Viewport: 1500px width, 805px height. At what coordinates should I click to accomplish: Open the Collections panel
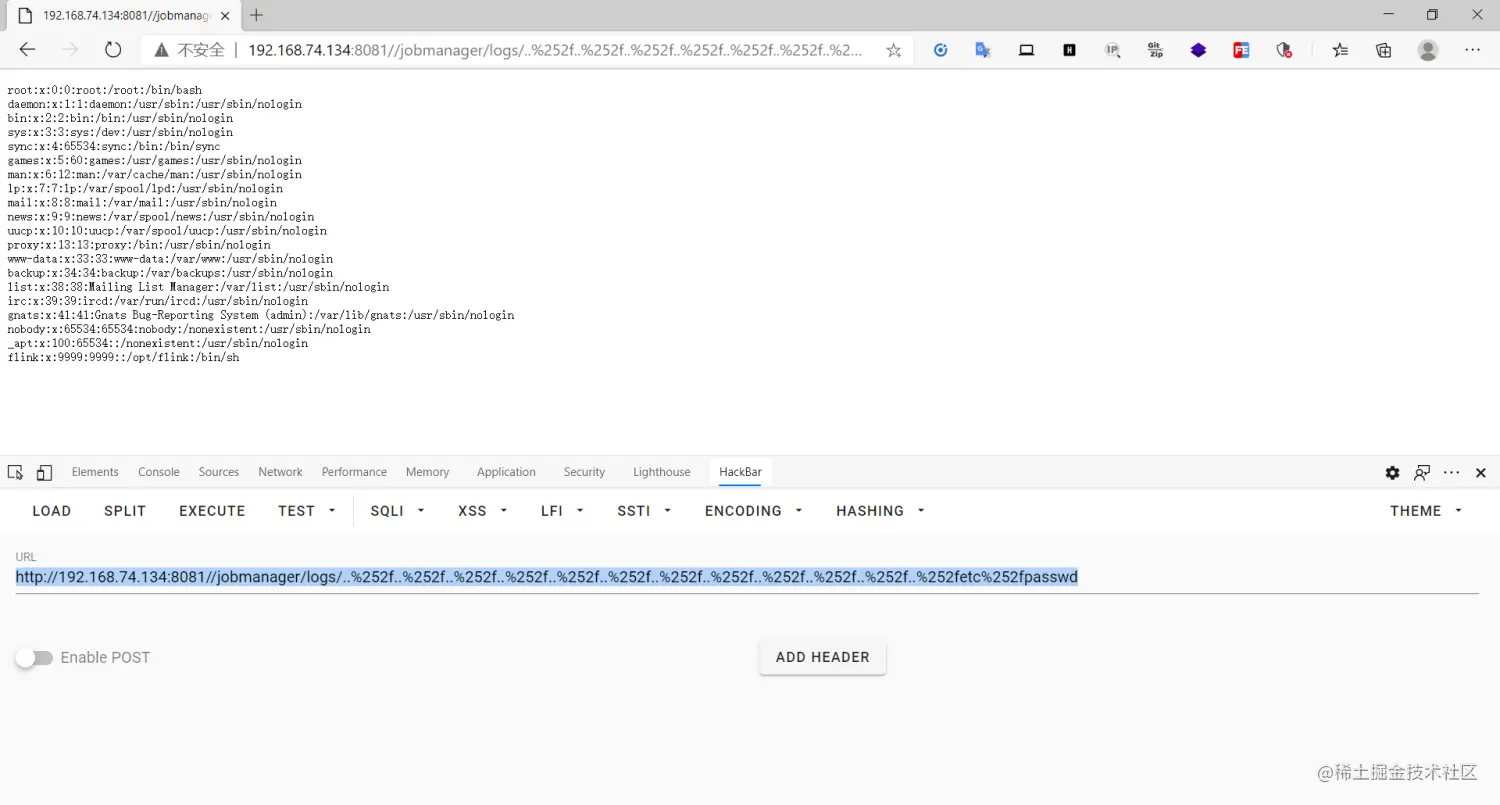(1384, 50)
